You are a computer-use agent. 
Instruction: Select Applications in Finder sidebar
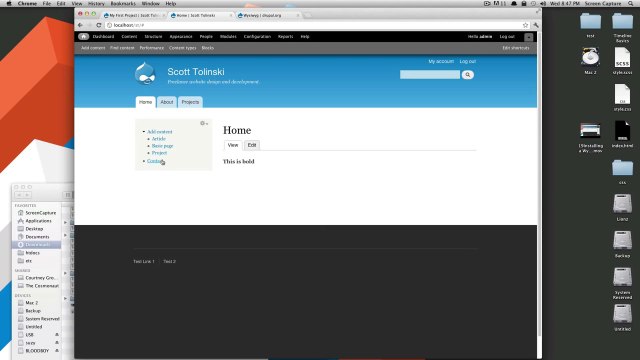[x=38, y=221]
